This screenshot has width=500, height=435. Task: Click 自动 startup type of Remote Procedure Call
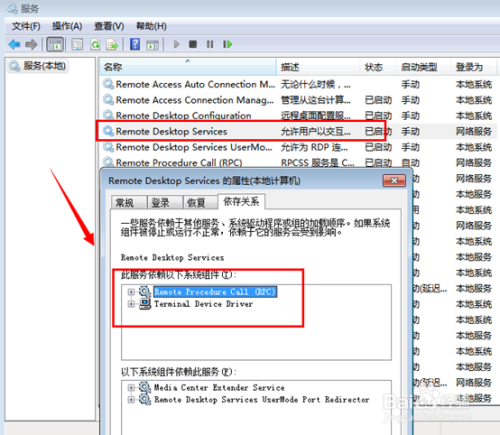pyautogui.click(x=410, y=163)
